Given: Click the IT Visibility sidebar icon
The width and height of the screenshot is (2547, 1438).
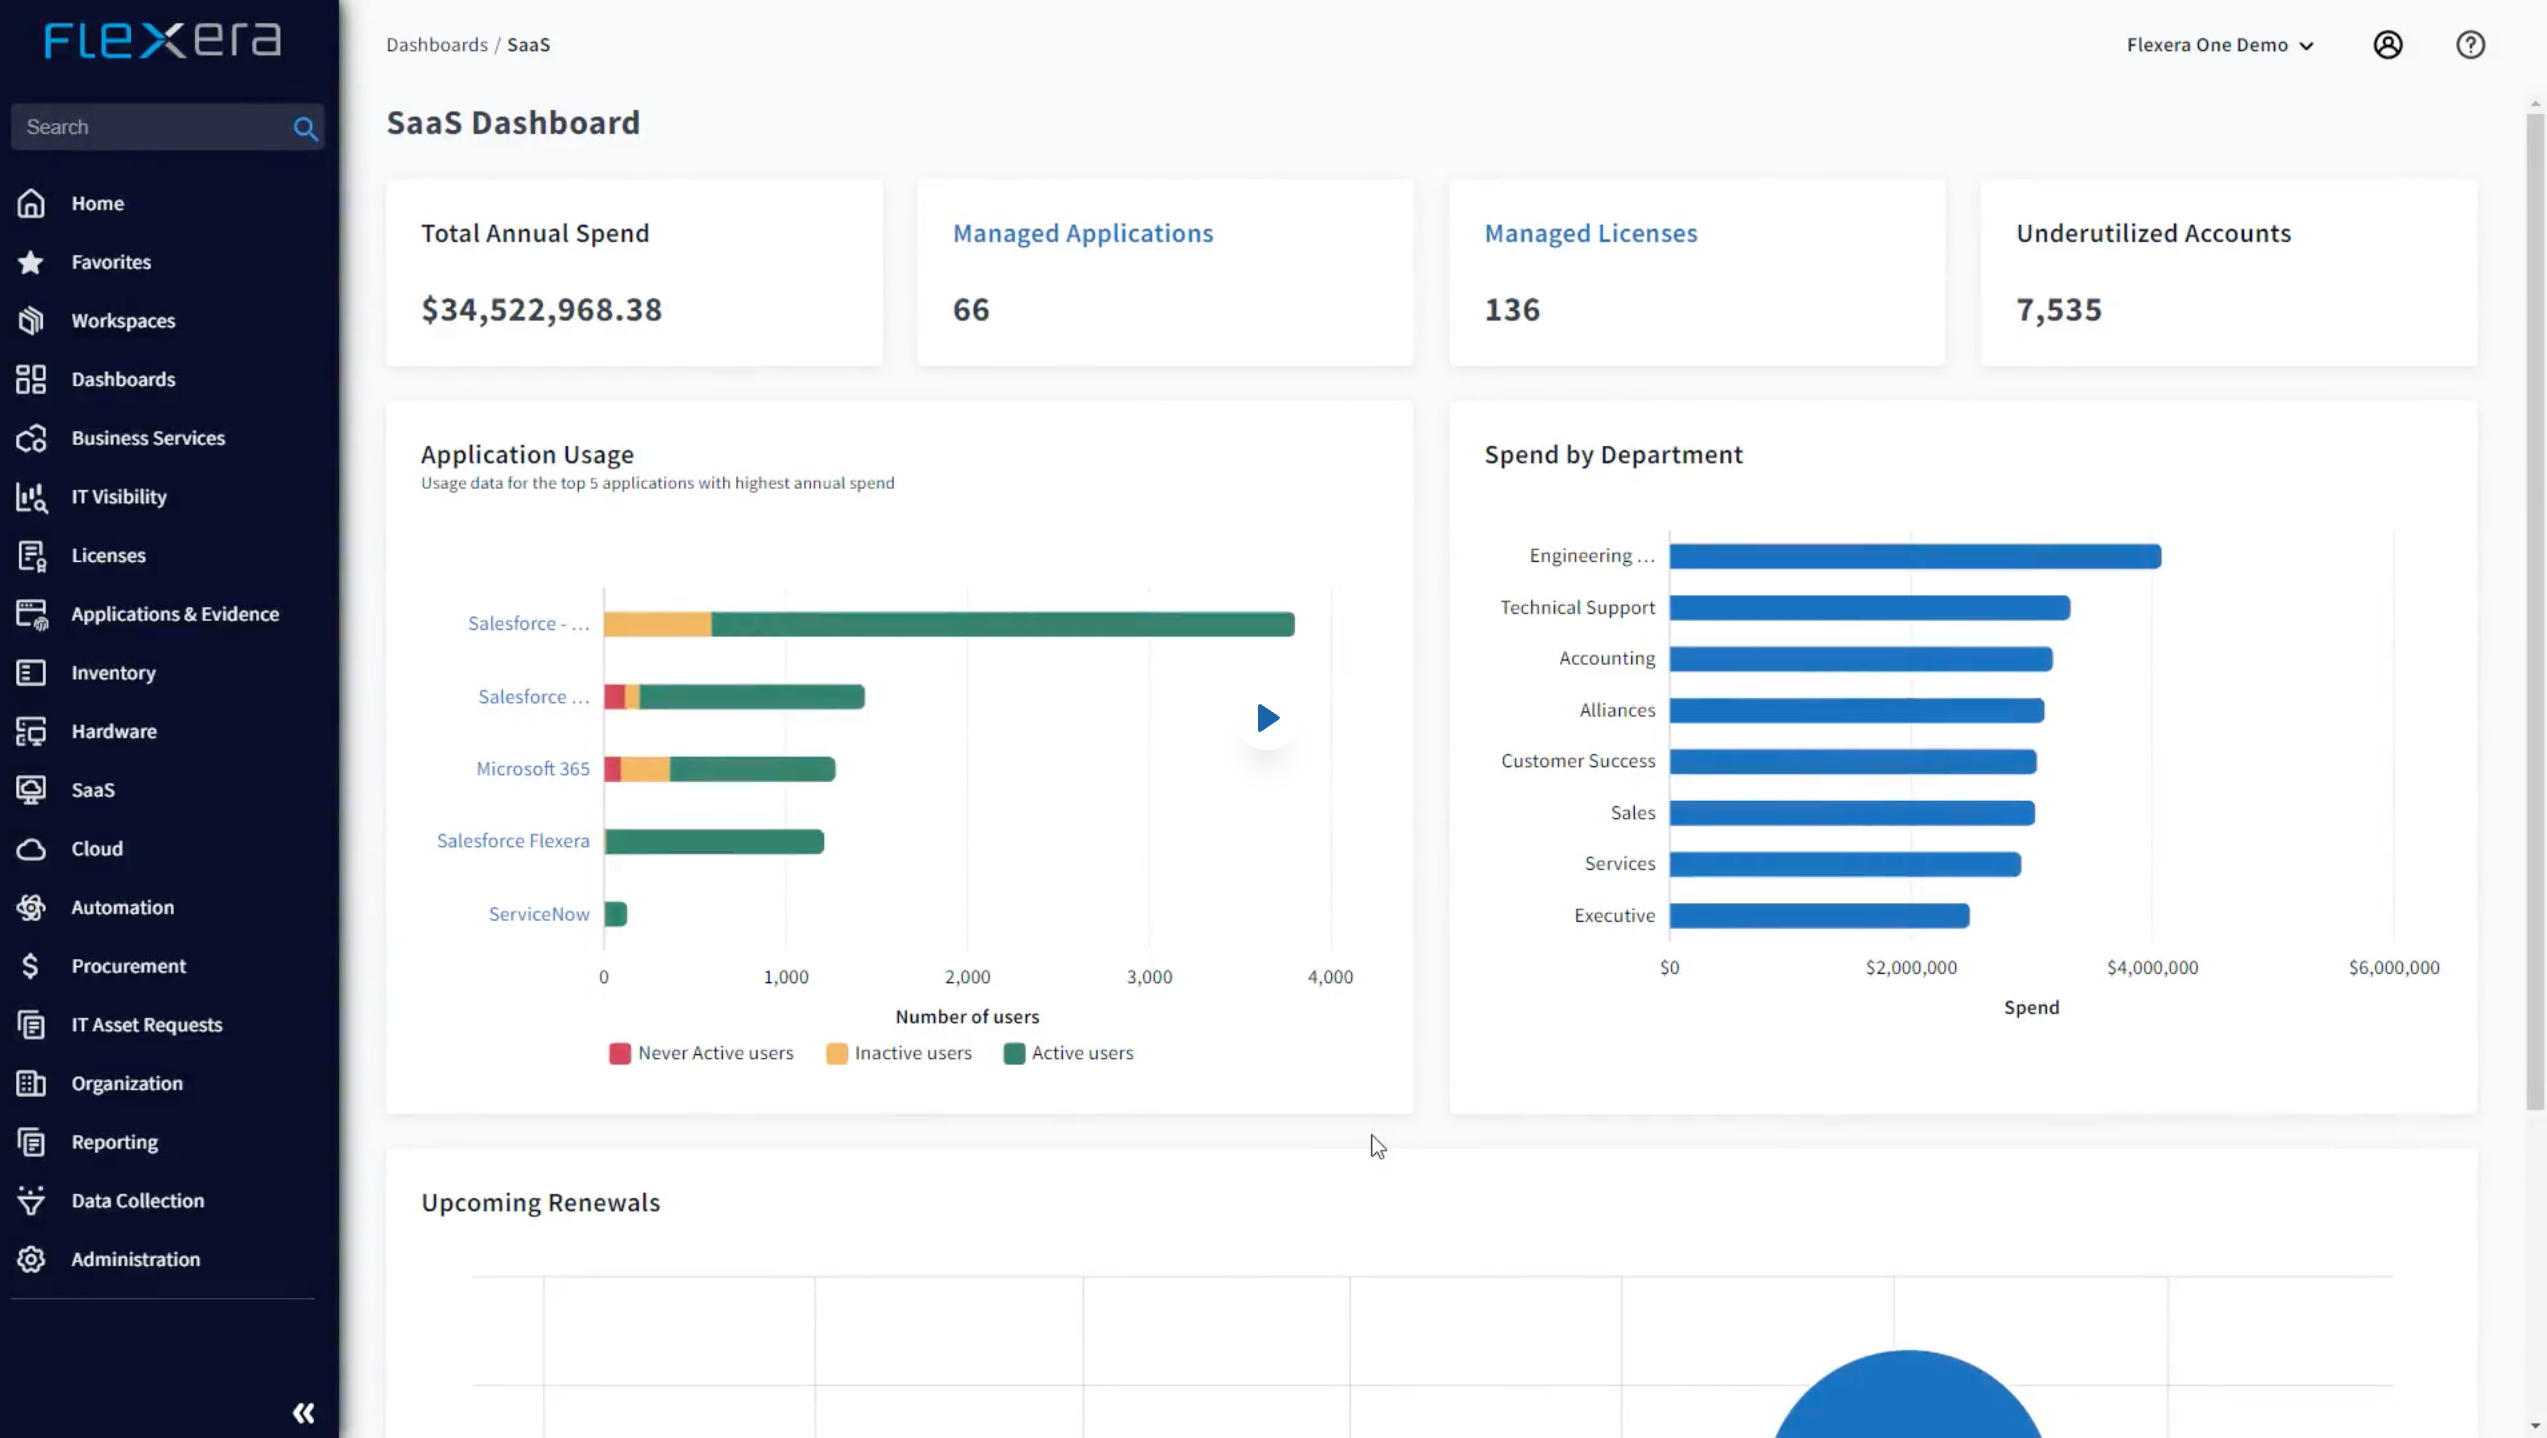Looking at the screenshot, I should [31, 497].
